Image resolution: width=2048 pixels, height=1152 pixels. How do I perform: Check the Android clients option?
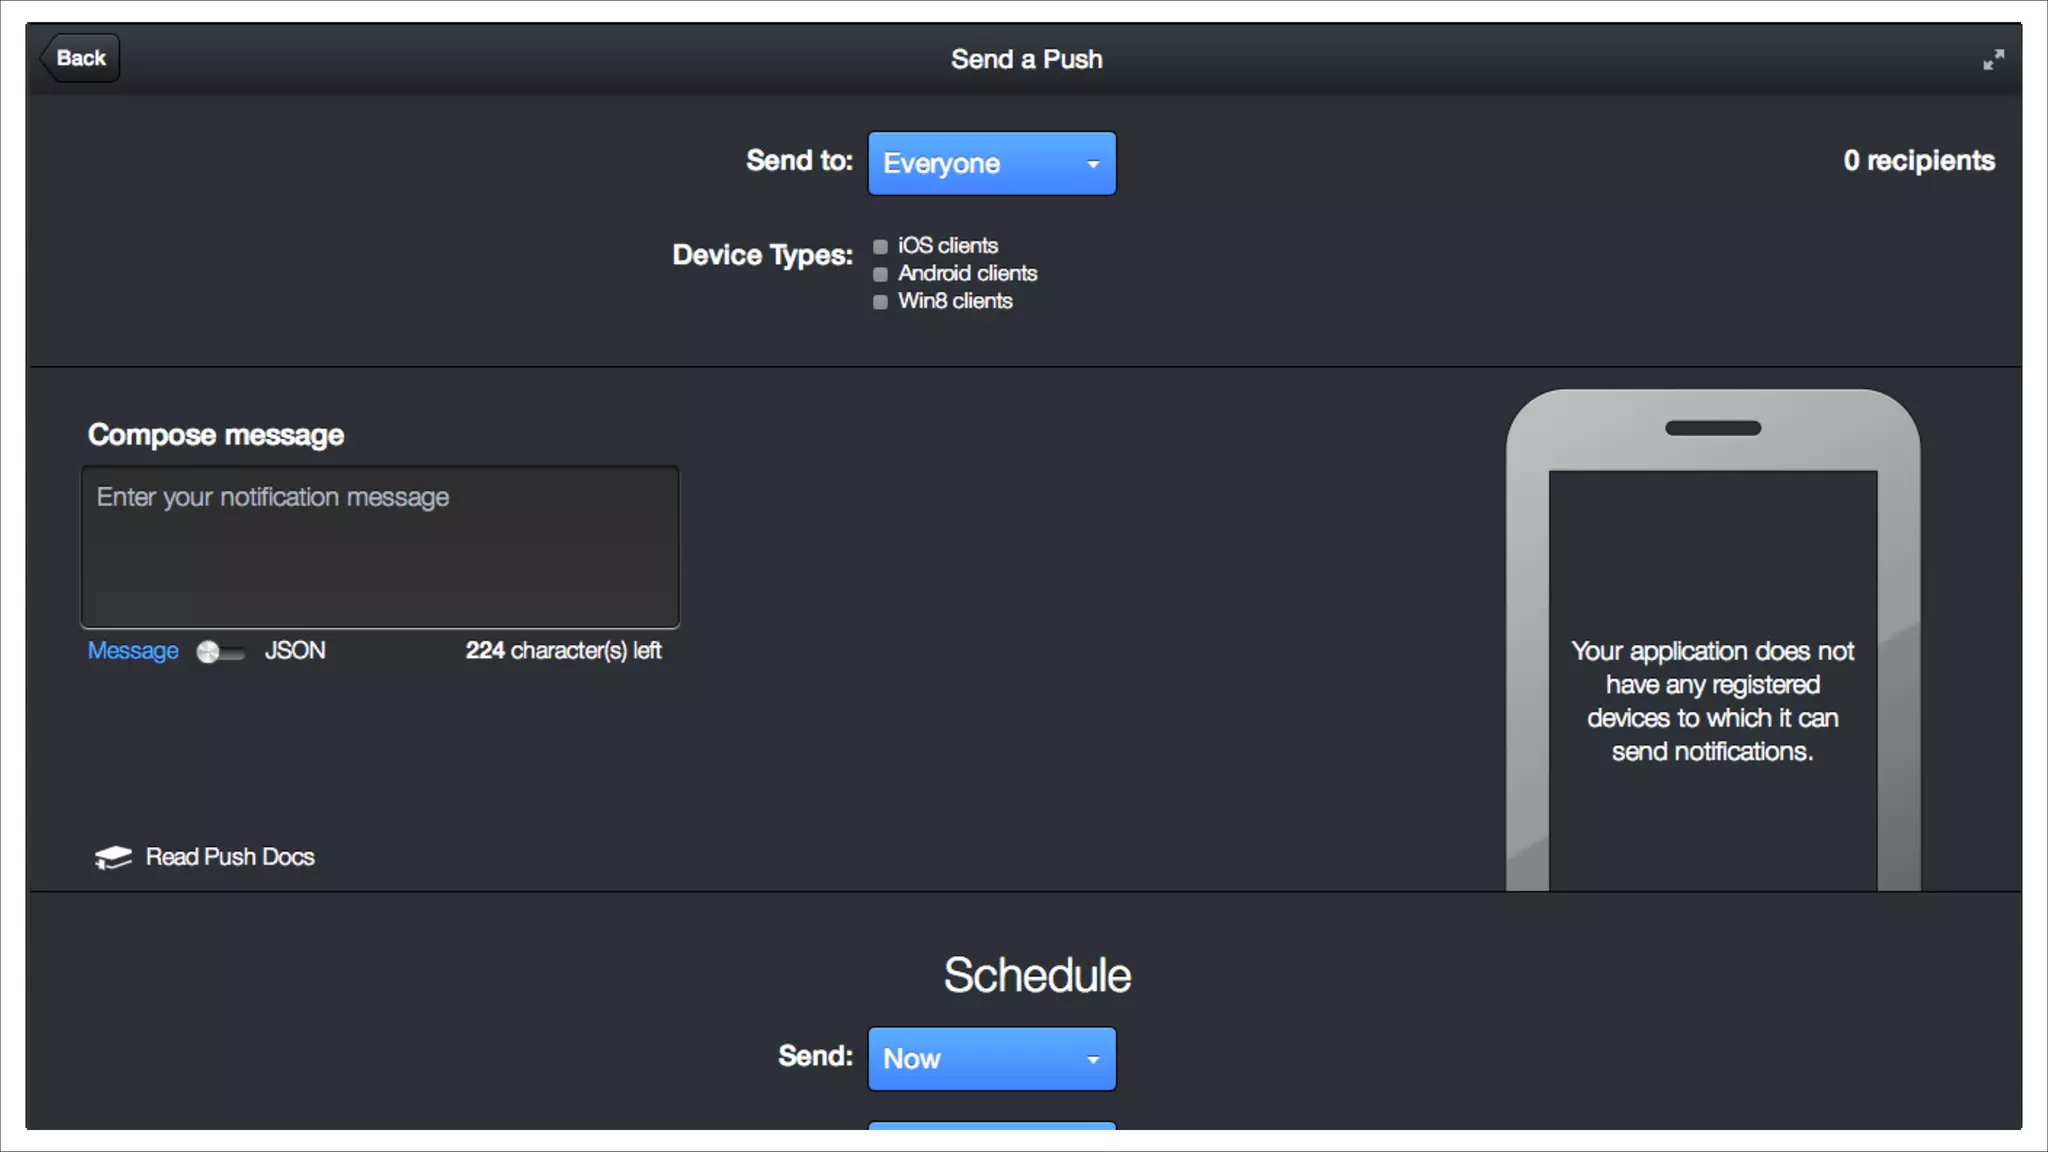pos(880,274)
